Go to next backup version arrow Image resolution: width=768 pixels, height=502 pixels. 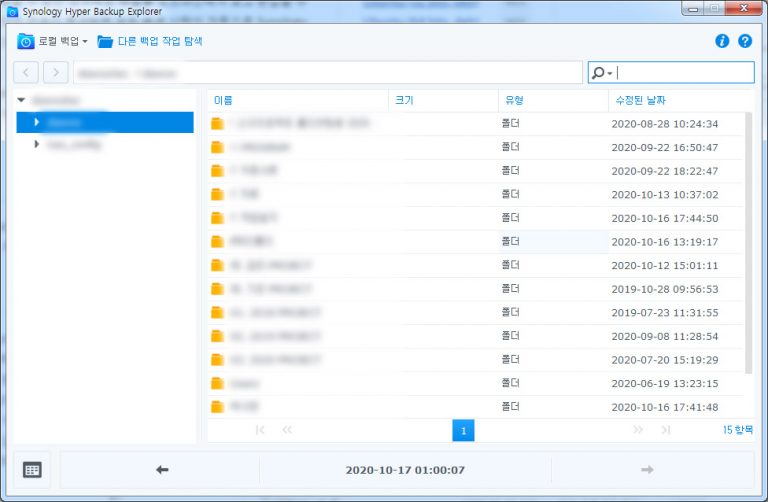[648, 470]
